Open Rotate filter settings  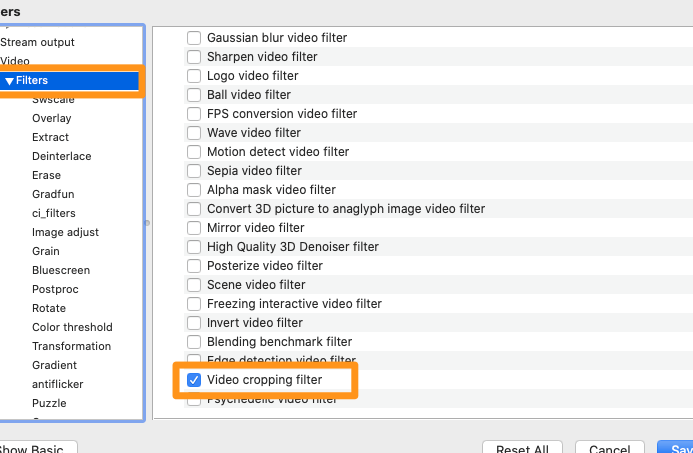click(x=49, y=308)
